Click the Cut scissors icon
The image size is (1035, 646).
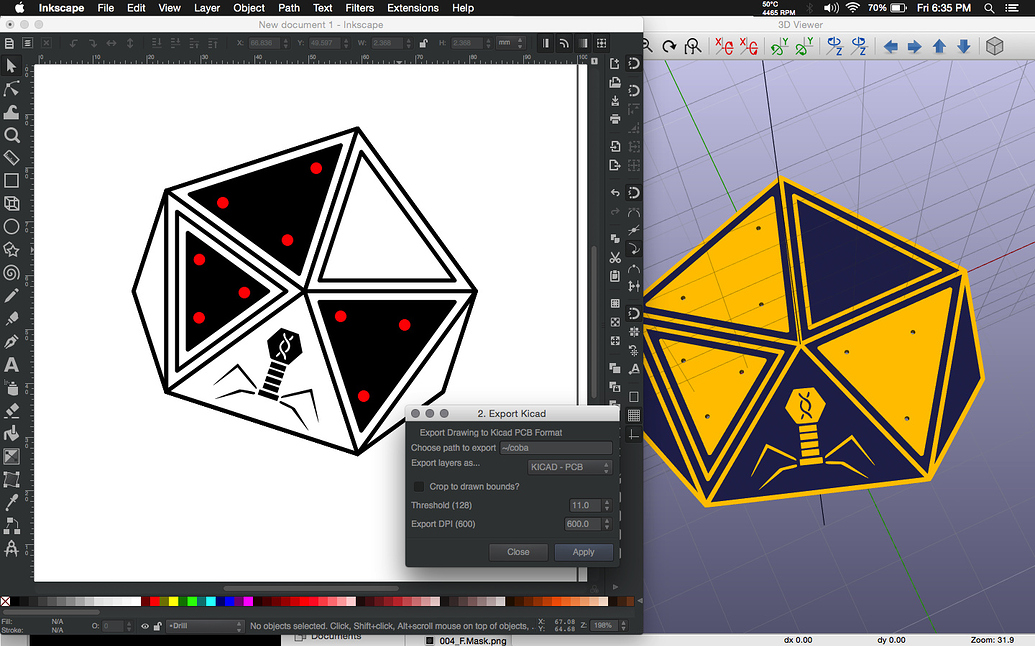click(x=615, y=257)
